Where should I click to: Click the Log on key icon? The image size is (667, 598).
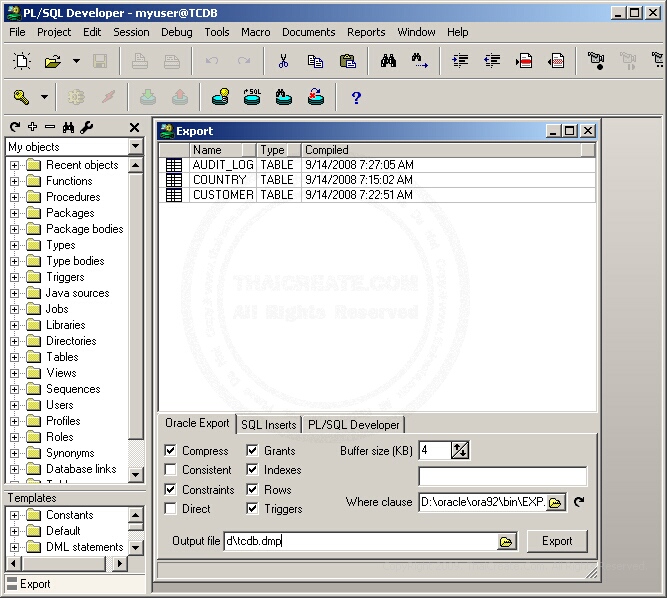[22, 97]
